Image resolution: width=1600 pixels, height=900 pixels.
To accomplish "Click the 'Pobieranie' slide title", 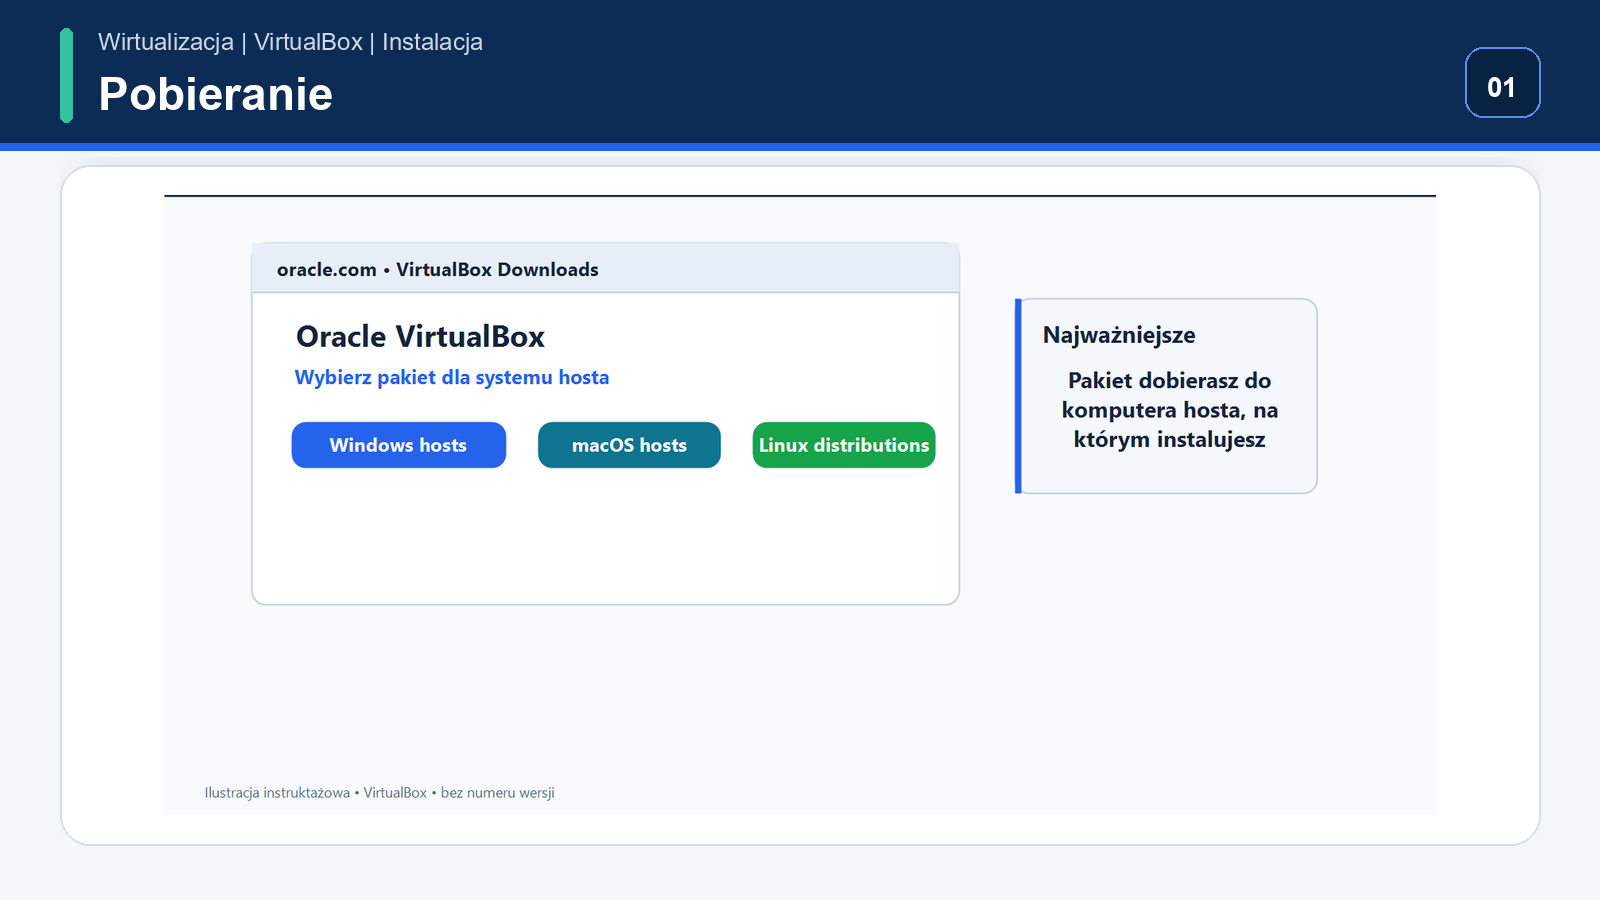I will 216,94.
